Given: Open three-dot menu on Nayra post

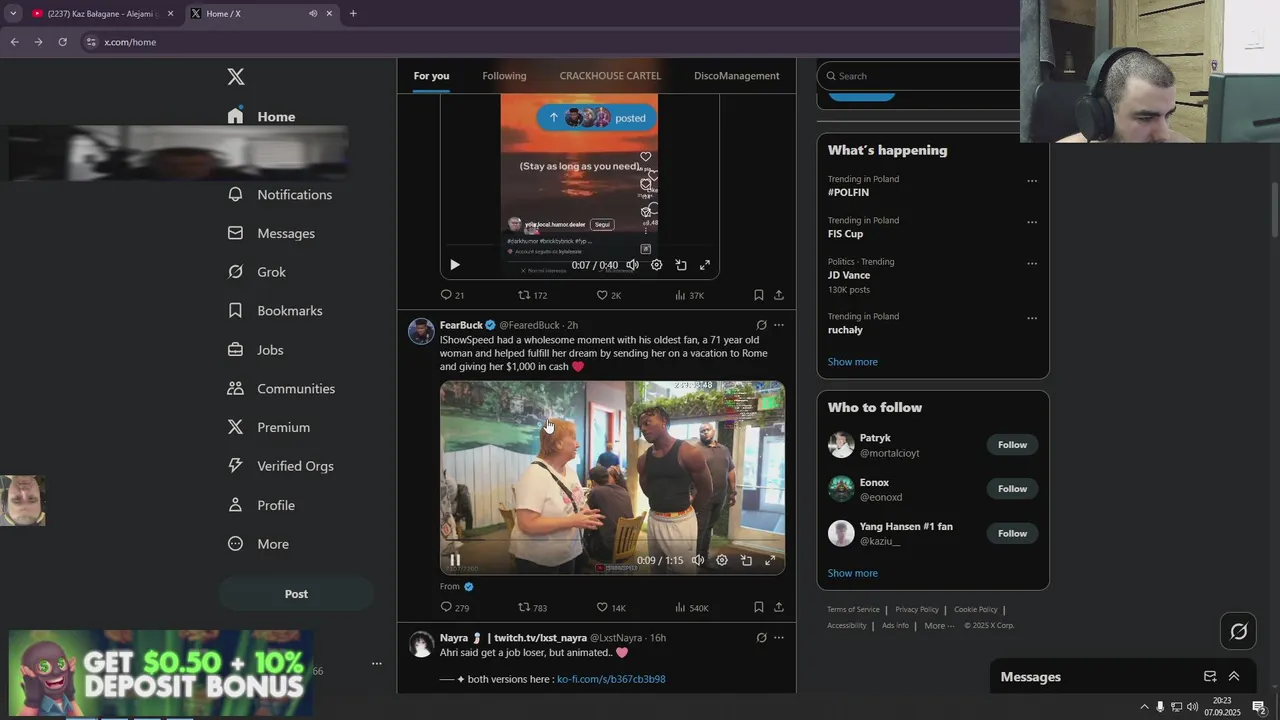Looking at the screenshot, I should coord(779,638).
